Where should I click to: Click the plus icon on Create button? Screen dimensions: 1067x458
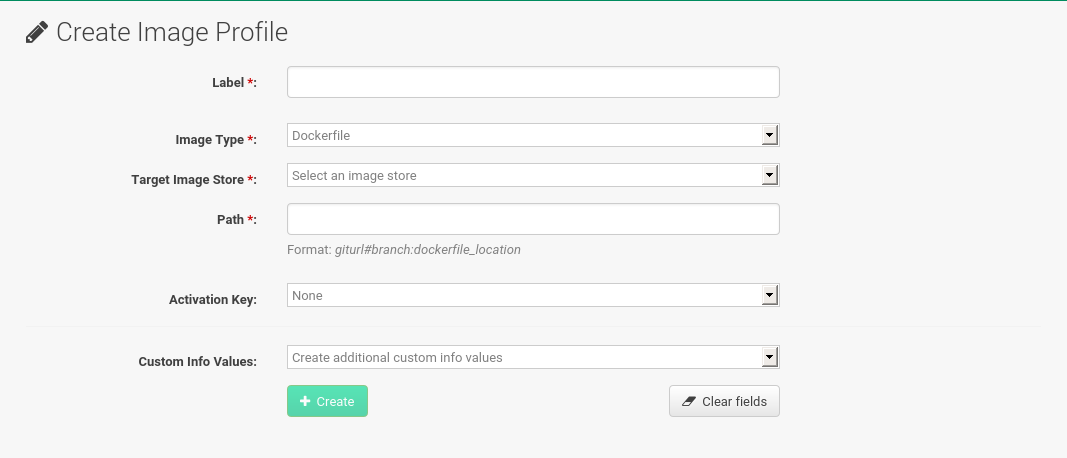tap(304, 401)
